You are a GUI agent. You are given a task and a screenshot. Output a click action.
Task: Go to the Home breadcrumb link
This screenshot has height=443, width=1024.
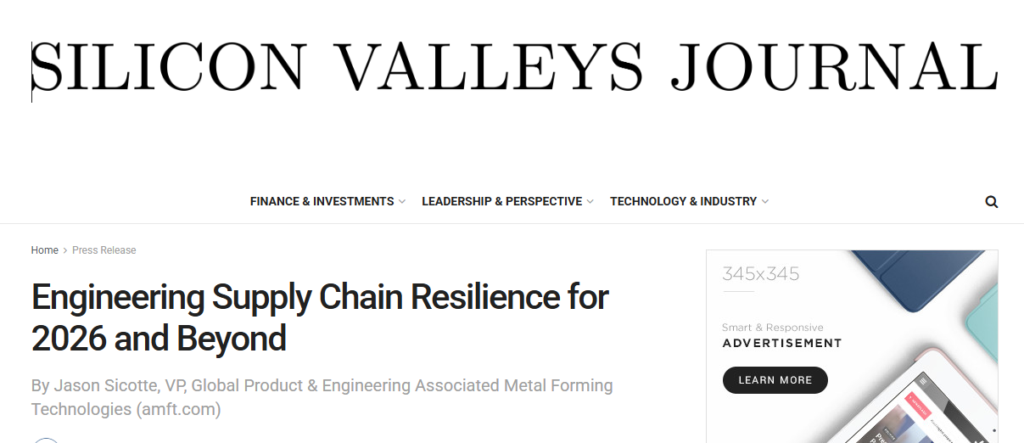tap(44, 250)
